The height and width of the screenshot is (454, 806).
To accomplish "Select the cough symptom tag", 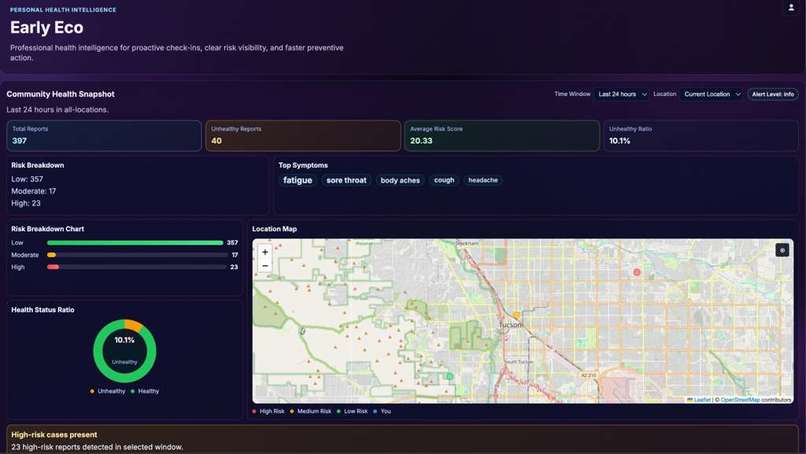I will [444, 180].
